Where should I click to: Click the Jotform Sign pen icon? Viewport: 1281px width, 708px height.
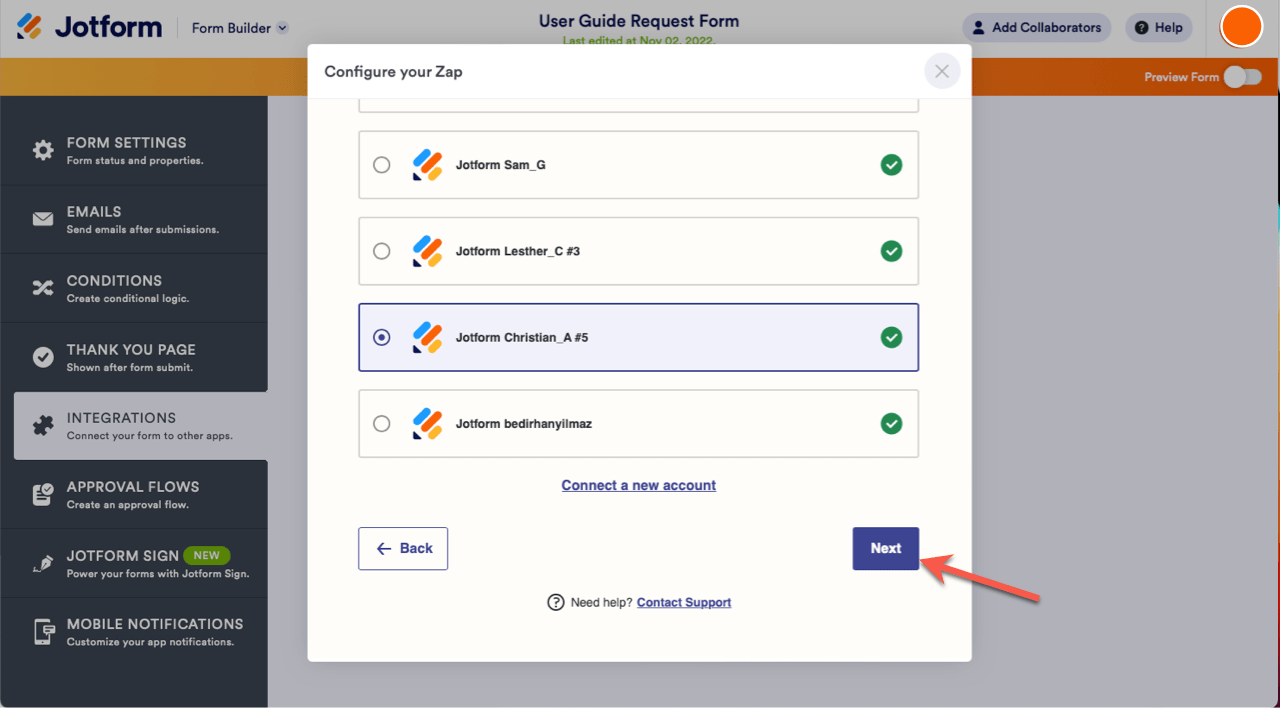[x=43, y=563]
